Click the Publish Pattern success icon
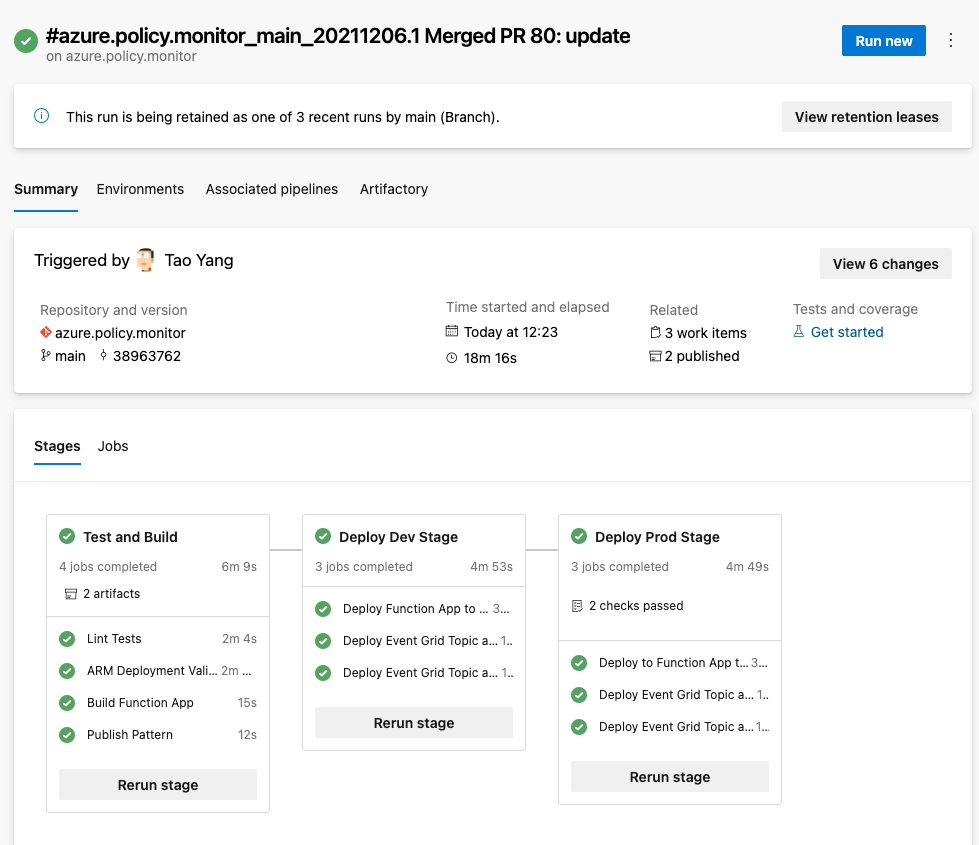The width and height of the screenshot is (979, 845). pyautogui.click(x=67, y=735)
